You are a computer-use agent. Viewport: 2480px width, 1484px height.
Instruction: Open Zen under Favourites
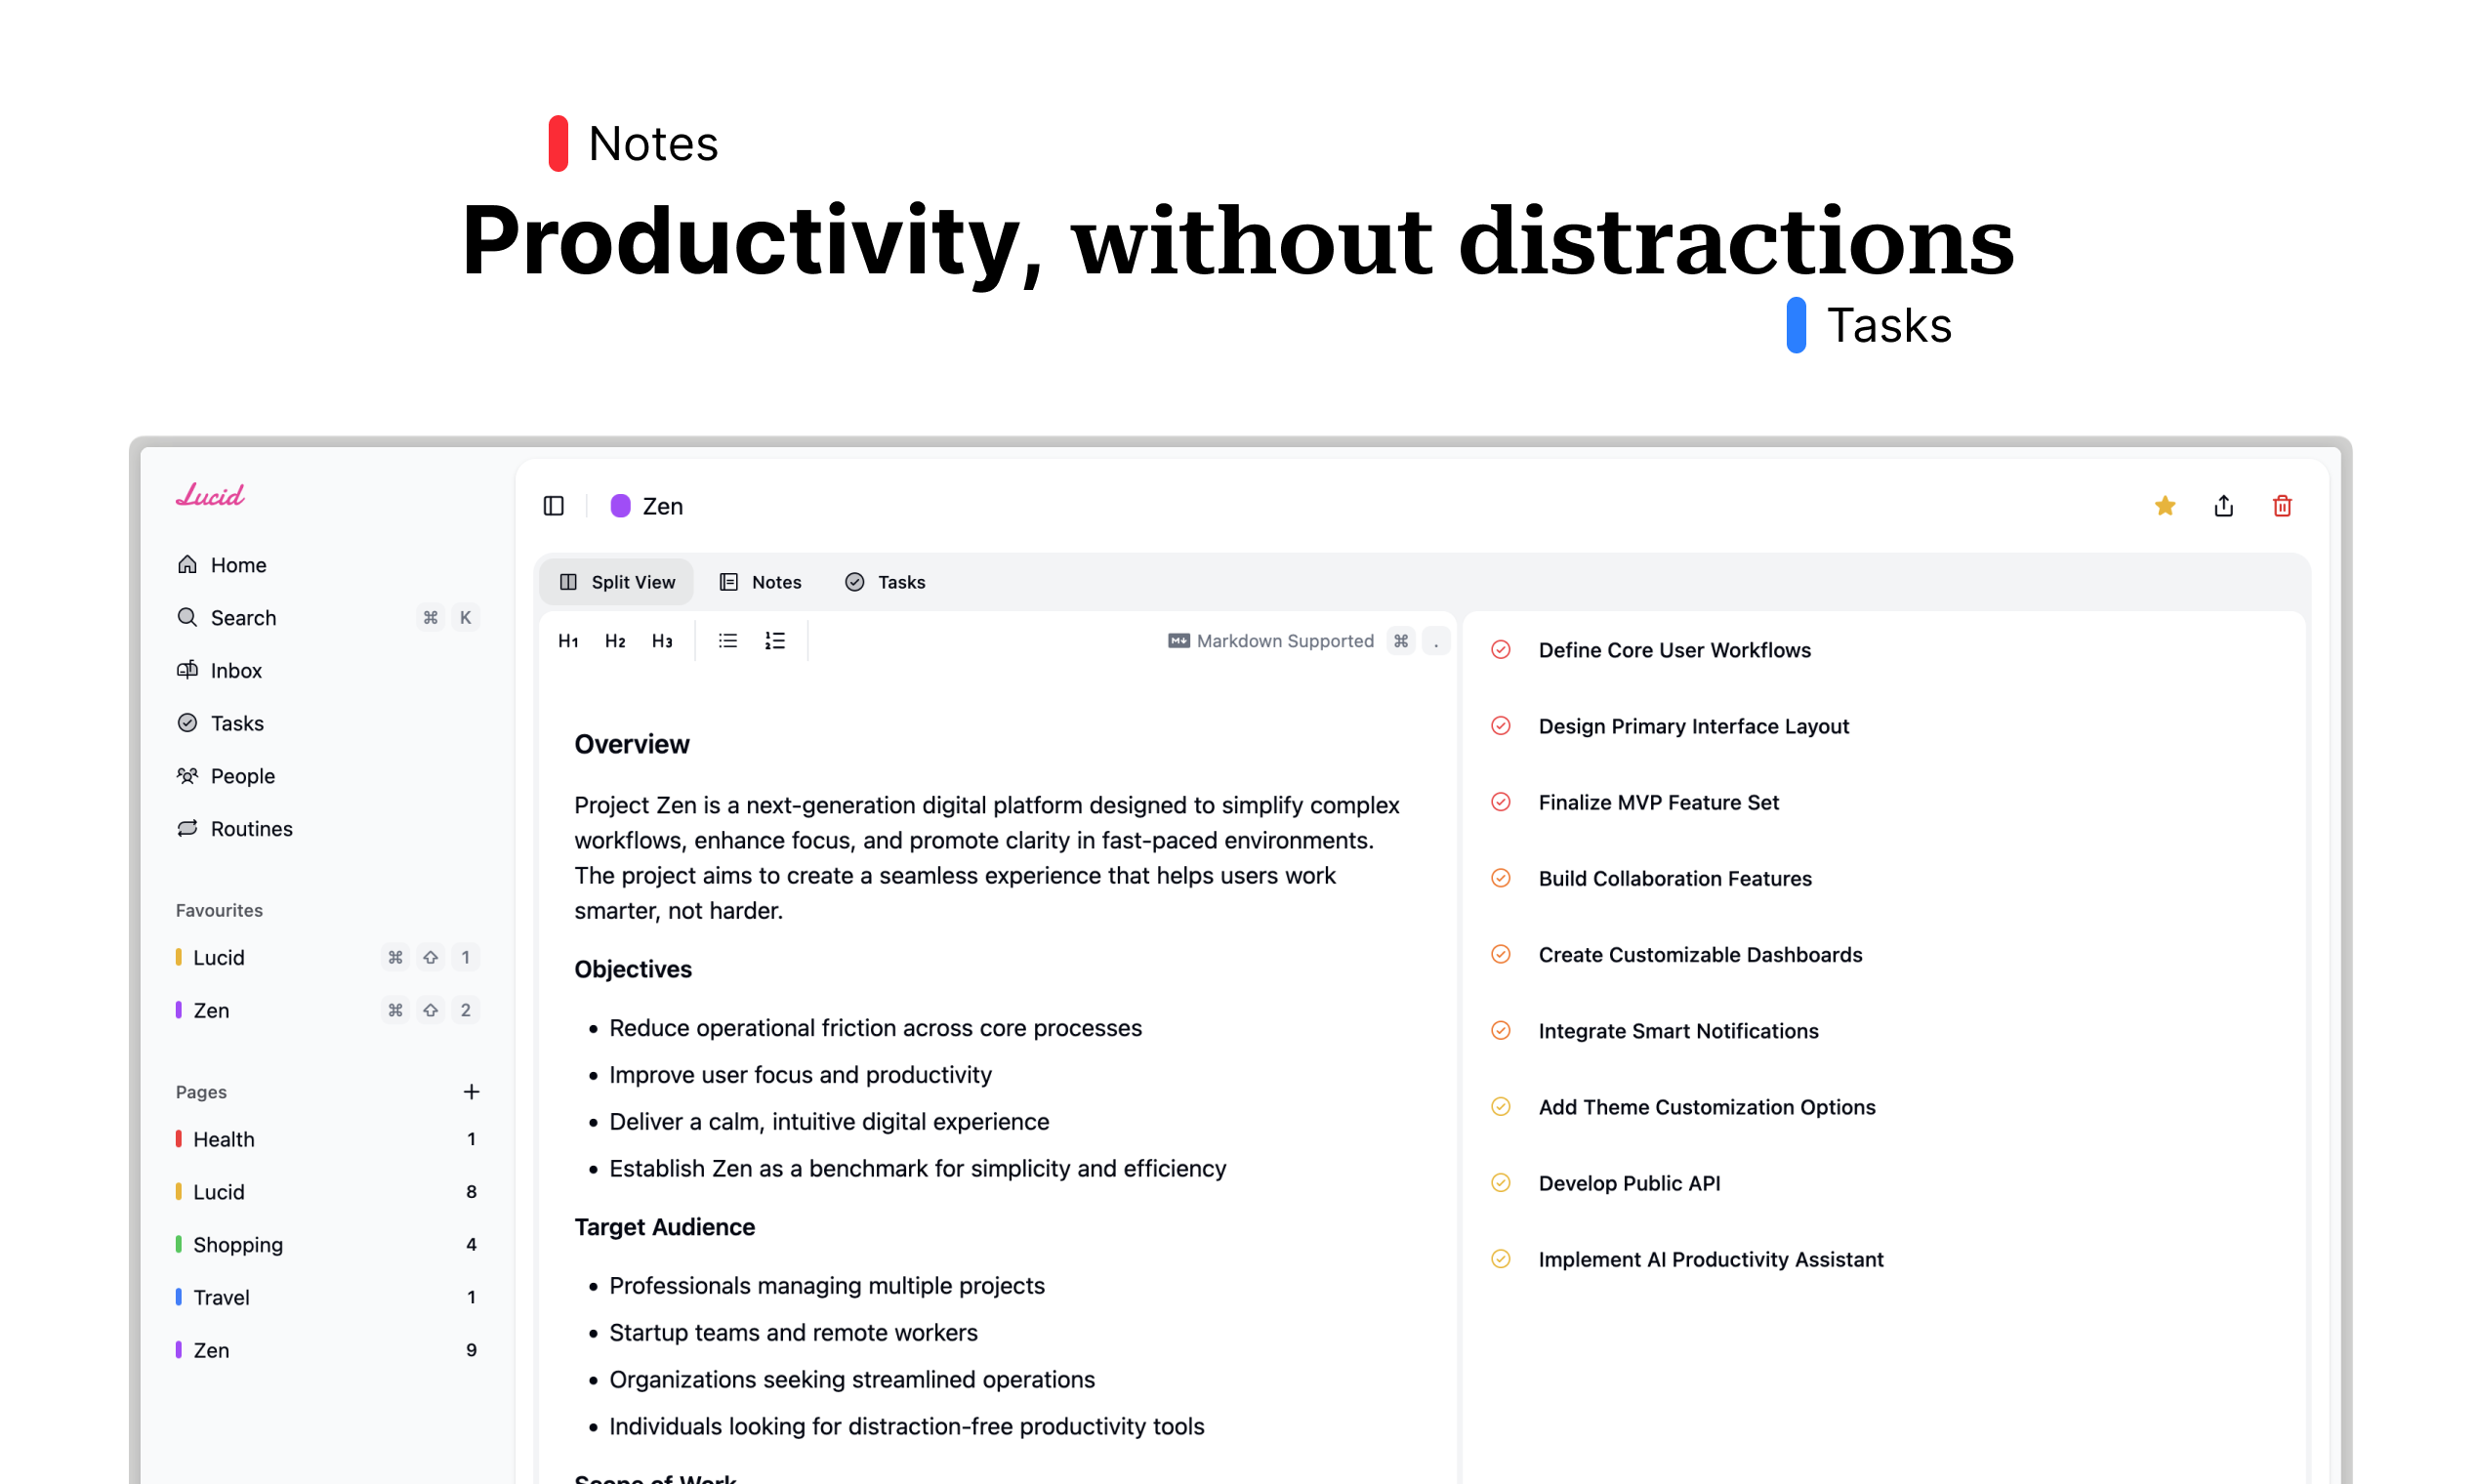211,1010
